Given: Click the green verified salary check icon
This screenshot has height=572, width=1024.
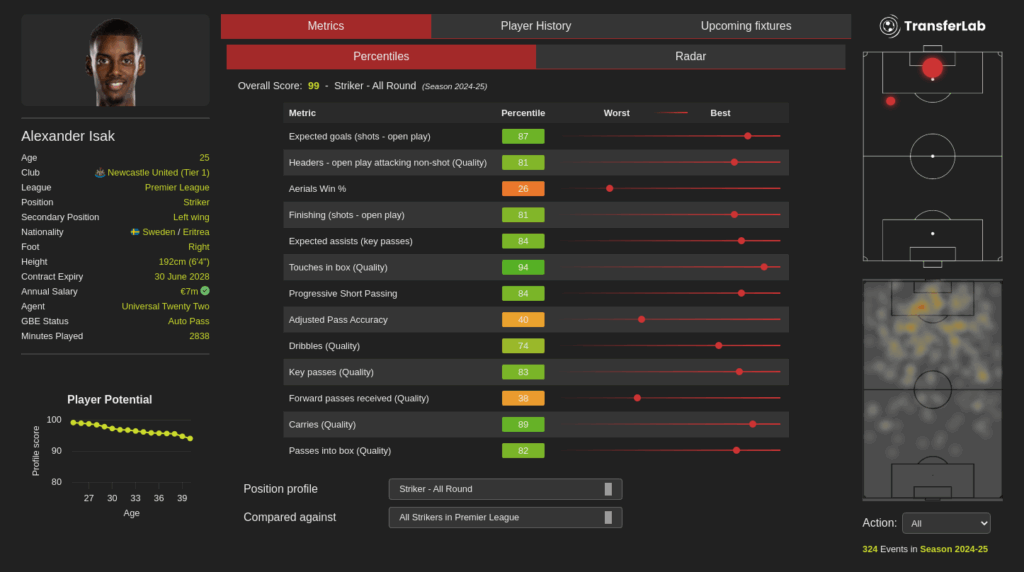Looking at the screenshot, I should click(205, 291).
